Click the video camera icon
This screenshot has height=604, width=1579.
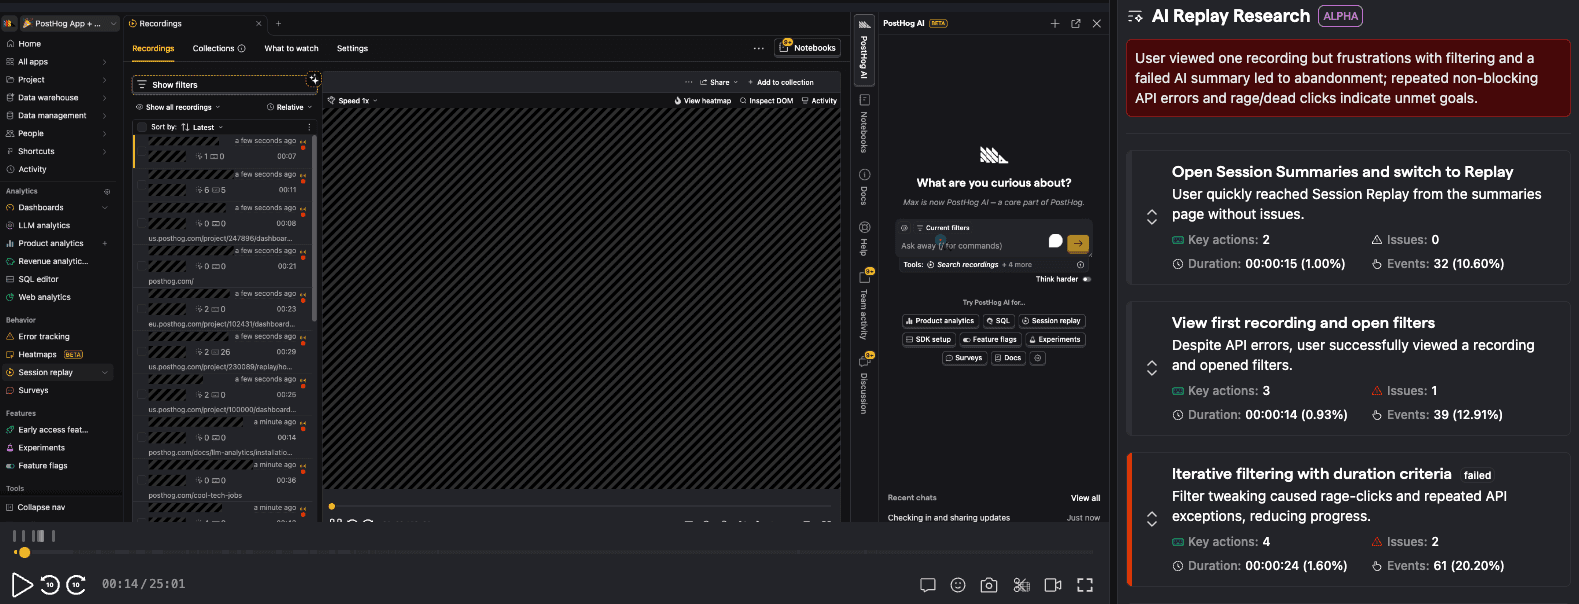pyautogui.click(x=1053, y=585)
